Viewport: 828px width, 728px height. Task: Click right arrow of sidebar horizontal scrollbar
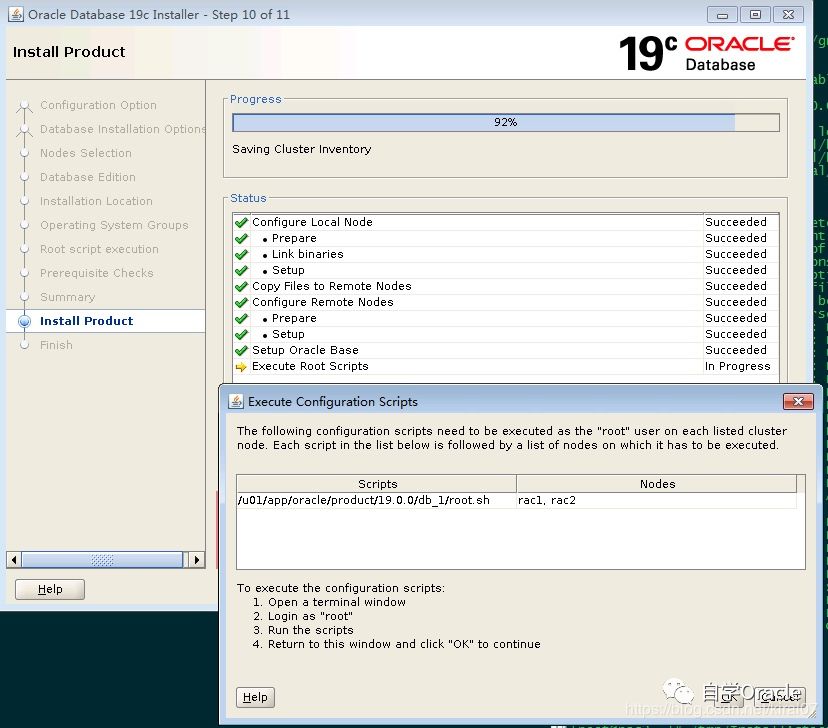coord(197,560)
